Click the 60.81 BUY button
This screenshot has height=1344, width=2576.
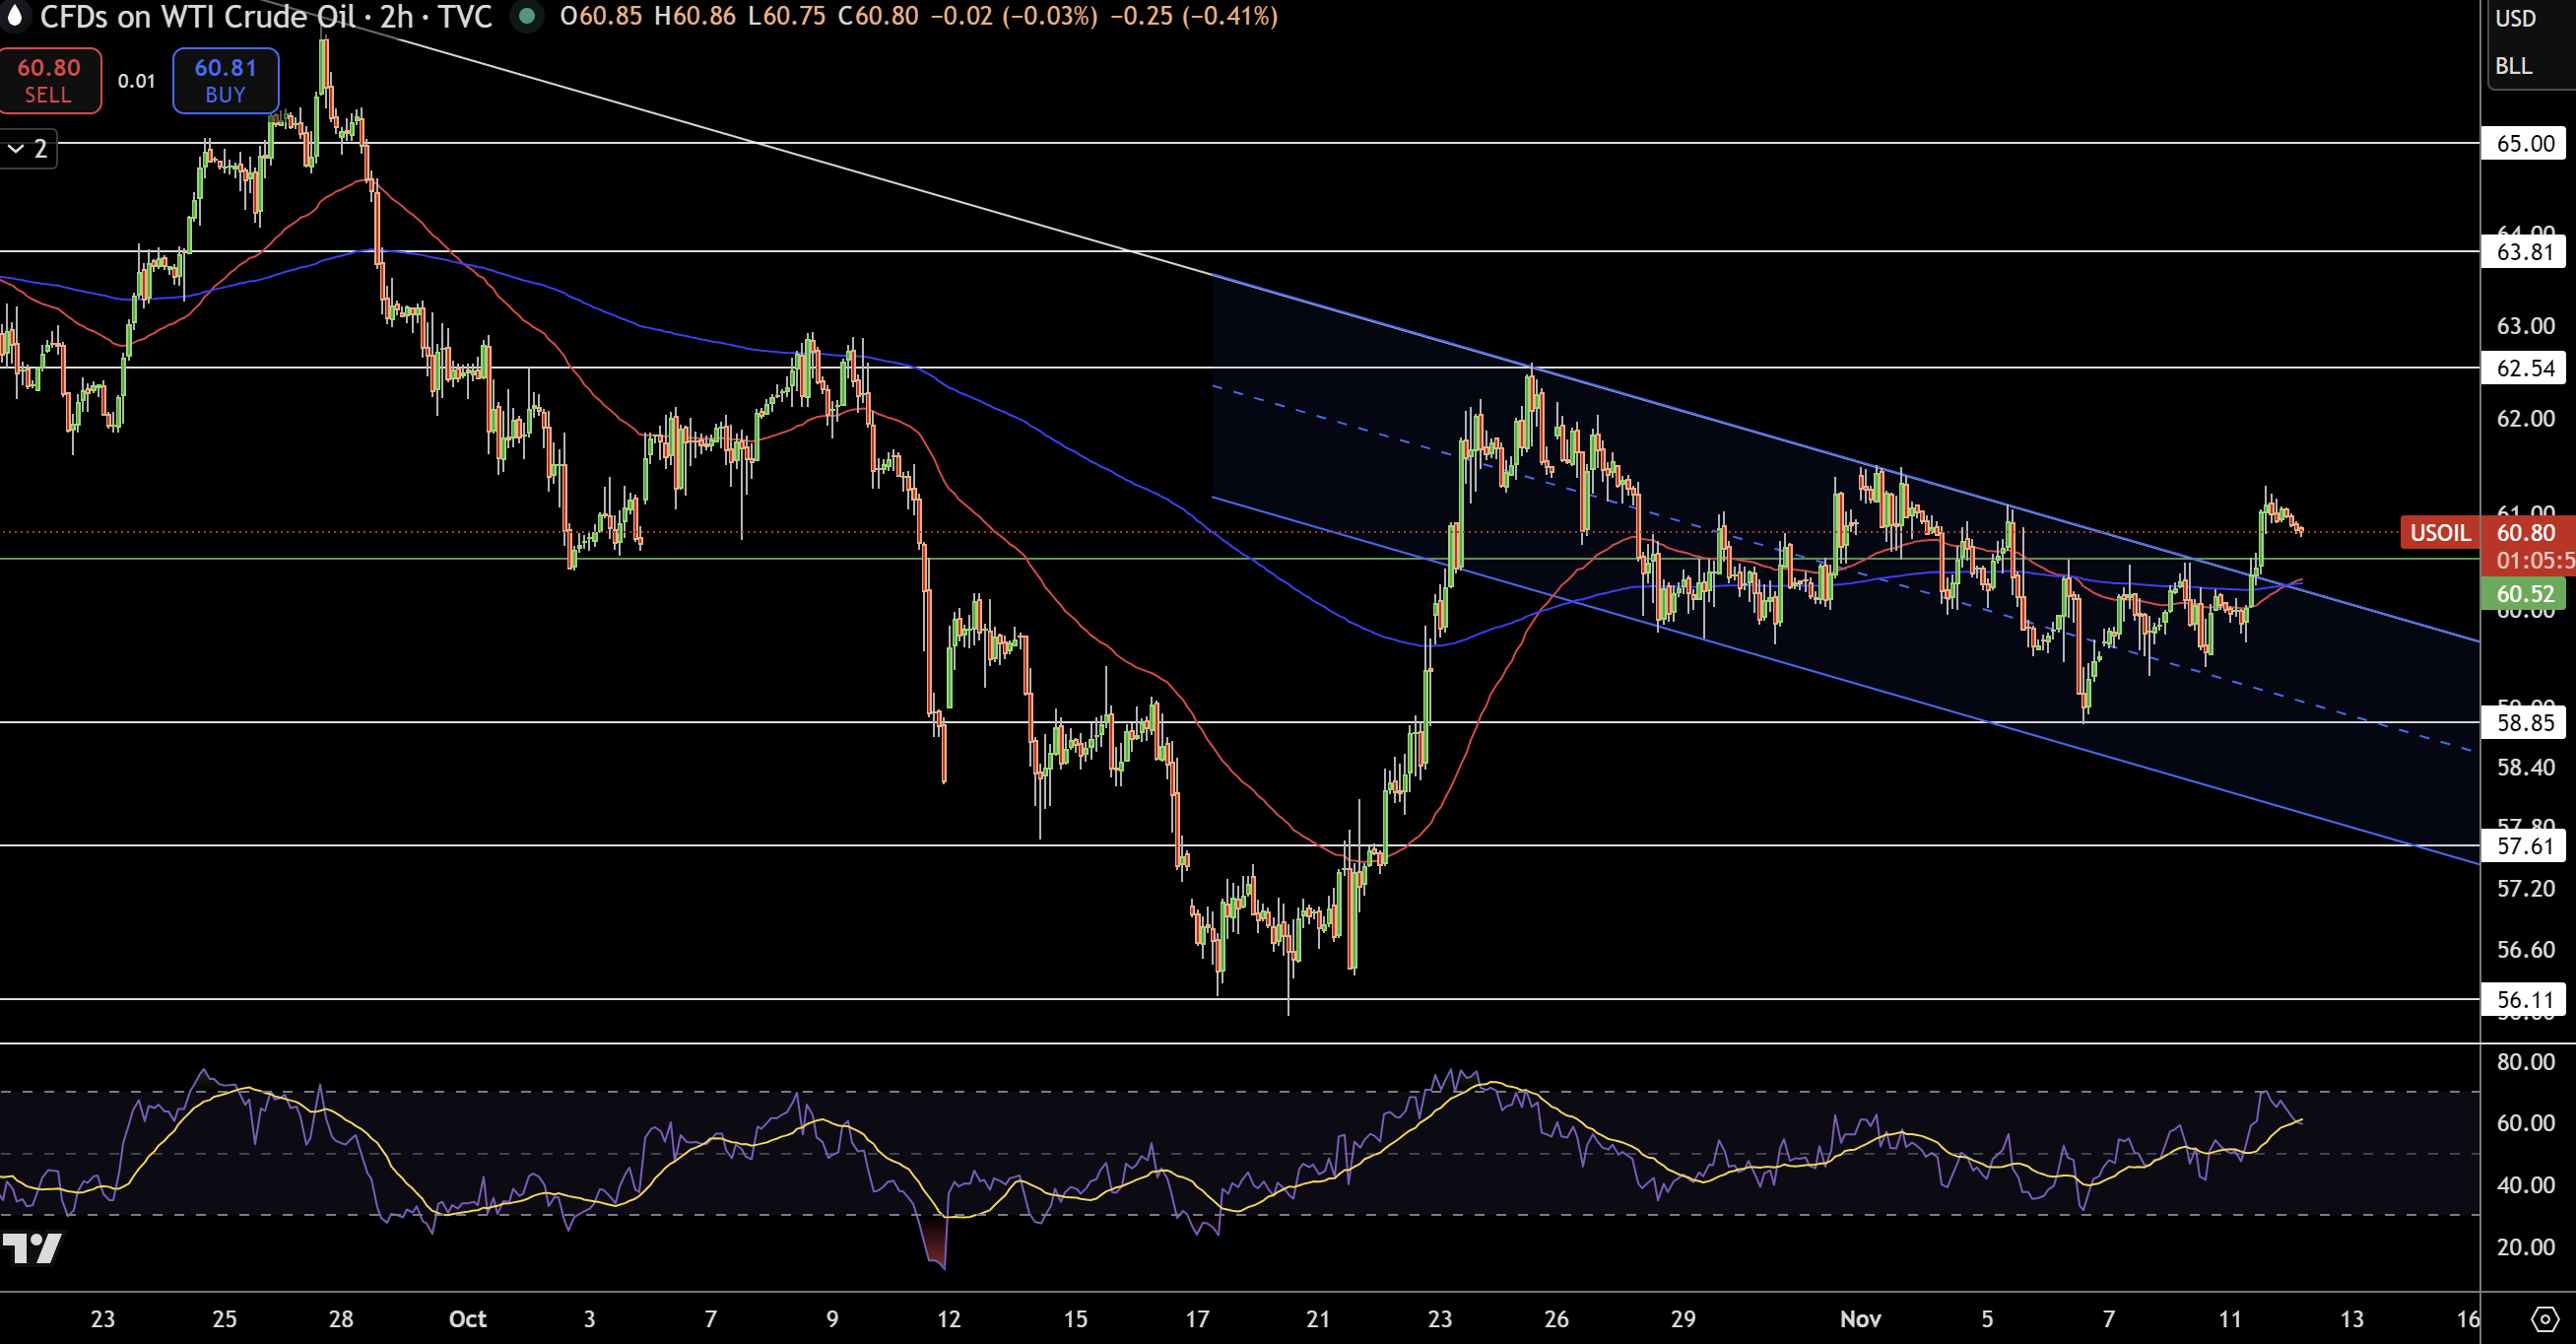click(x=225, y=80)
